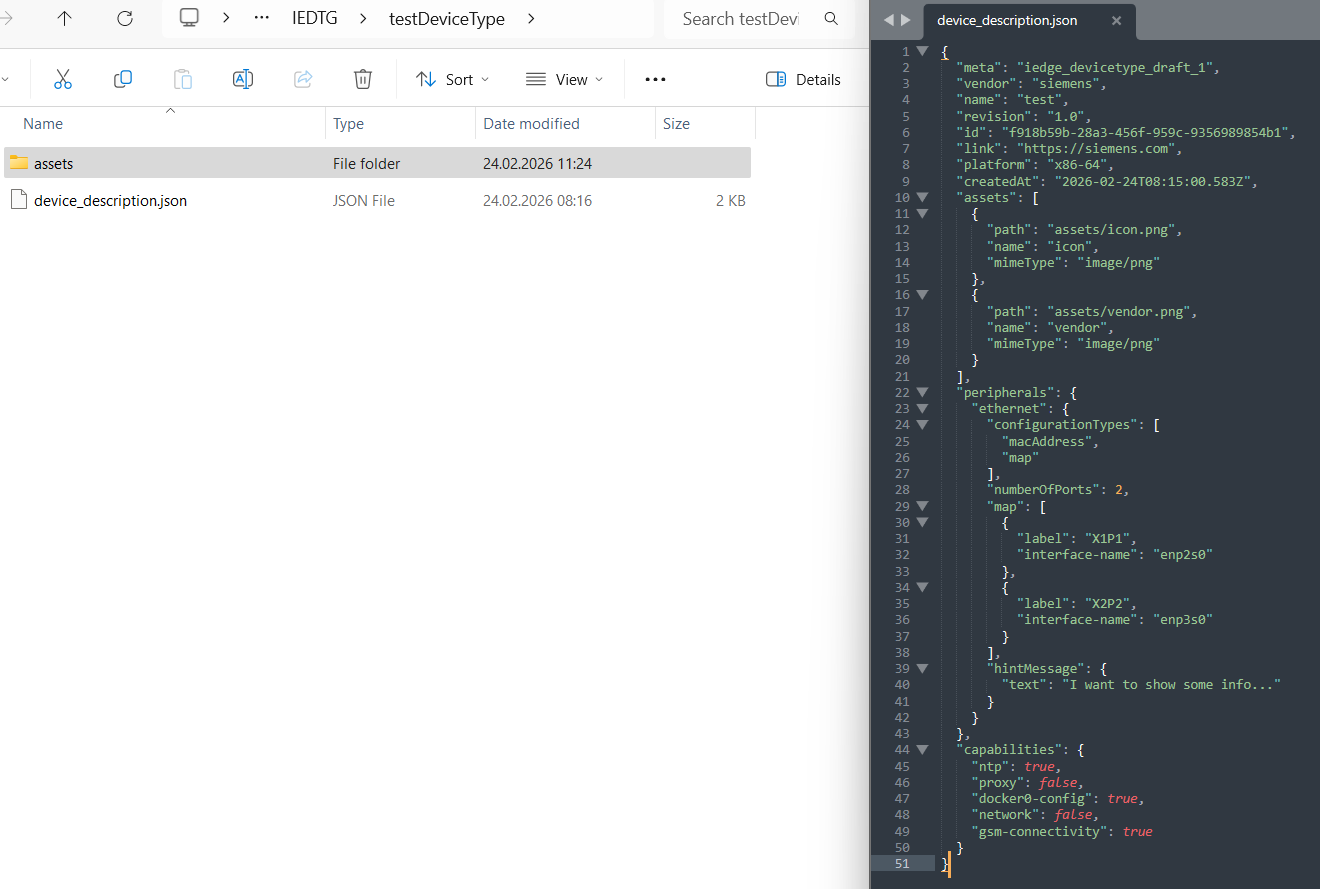1320x889 pixels.
Task: Click the search magnifier icon
Action: click(831, 18)
